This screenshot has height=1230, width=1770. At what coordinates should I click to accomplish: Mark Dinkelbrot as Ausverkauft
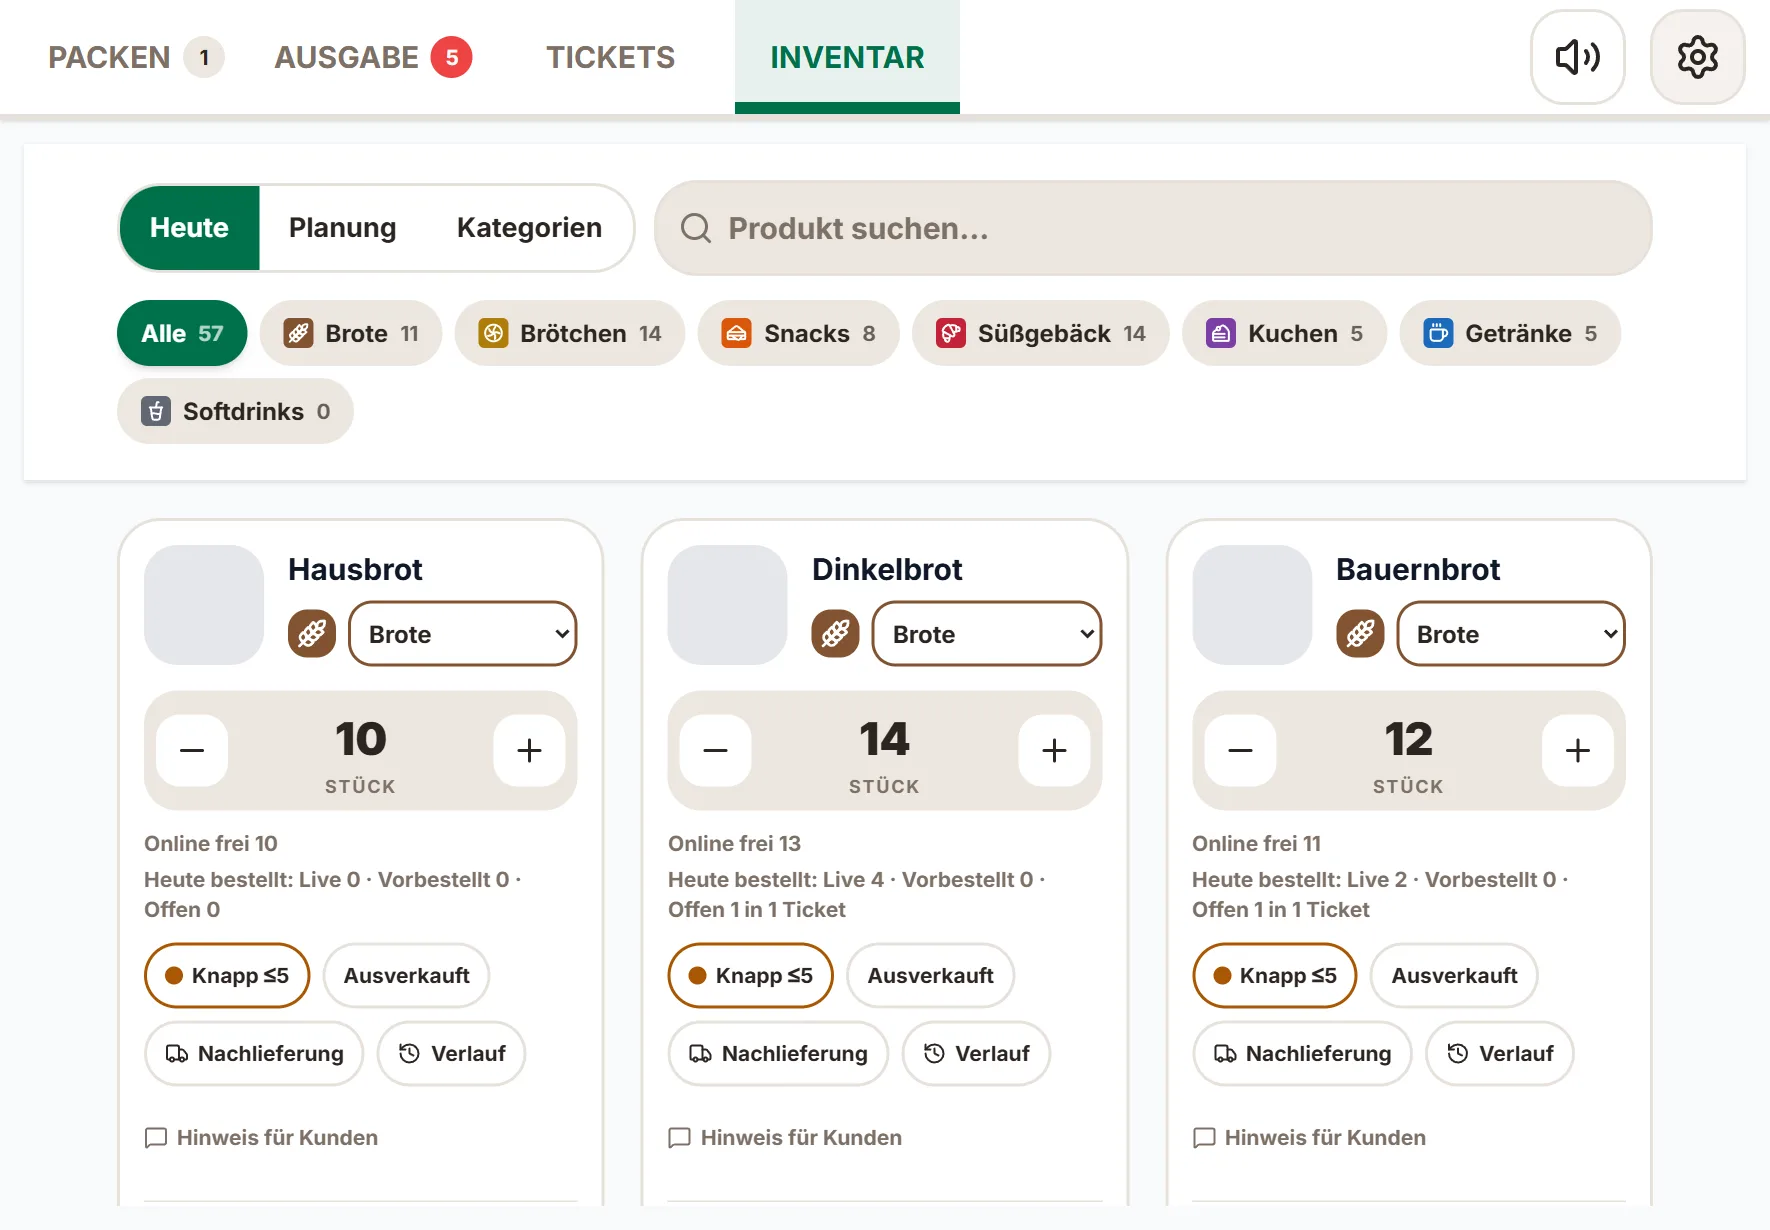(x=930, y=975)
